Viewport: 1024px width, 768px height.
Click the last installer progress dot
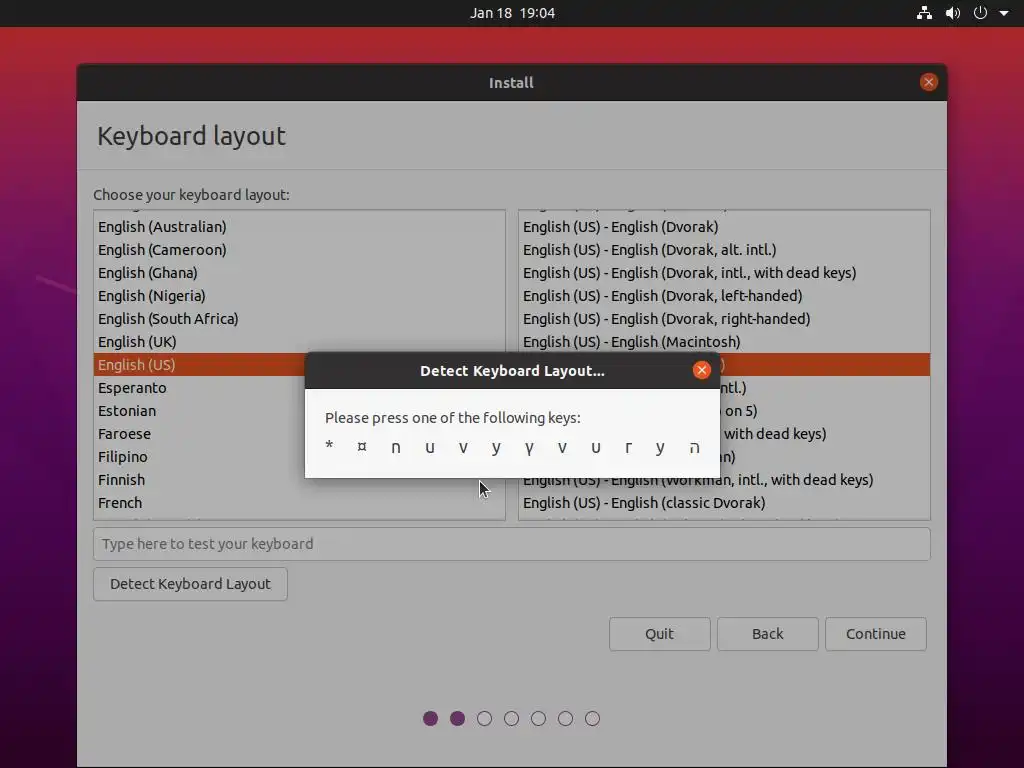(x=592, y=718)
